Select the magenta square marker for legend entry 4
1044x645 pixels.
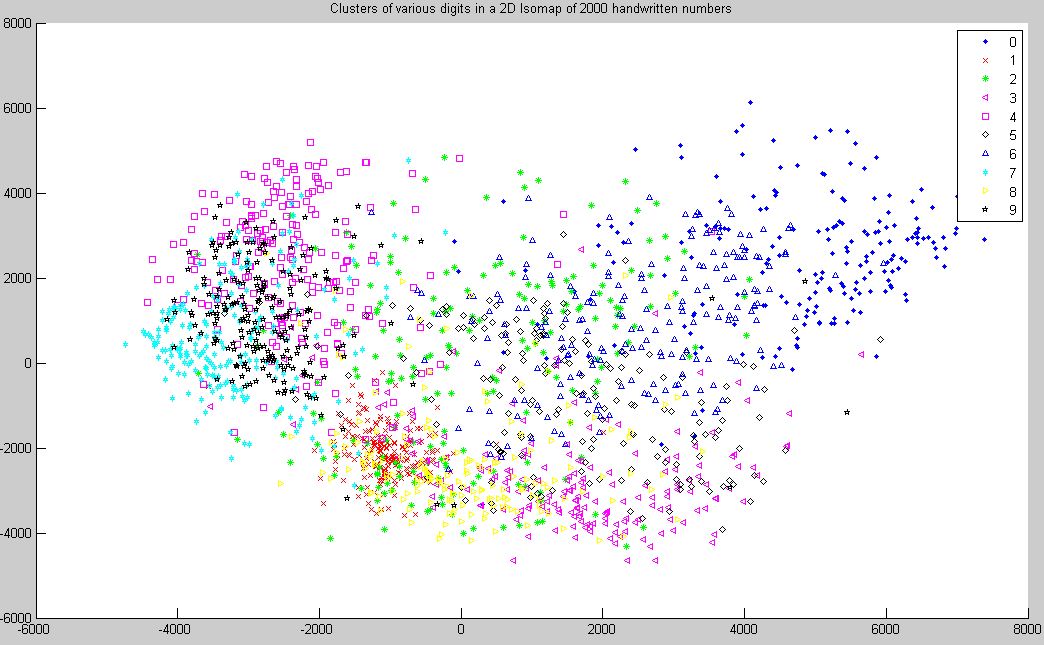click(x=986, y=116)
